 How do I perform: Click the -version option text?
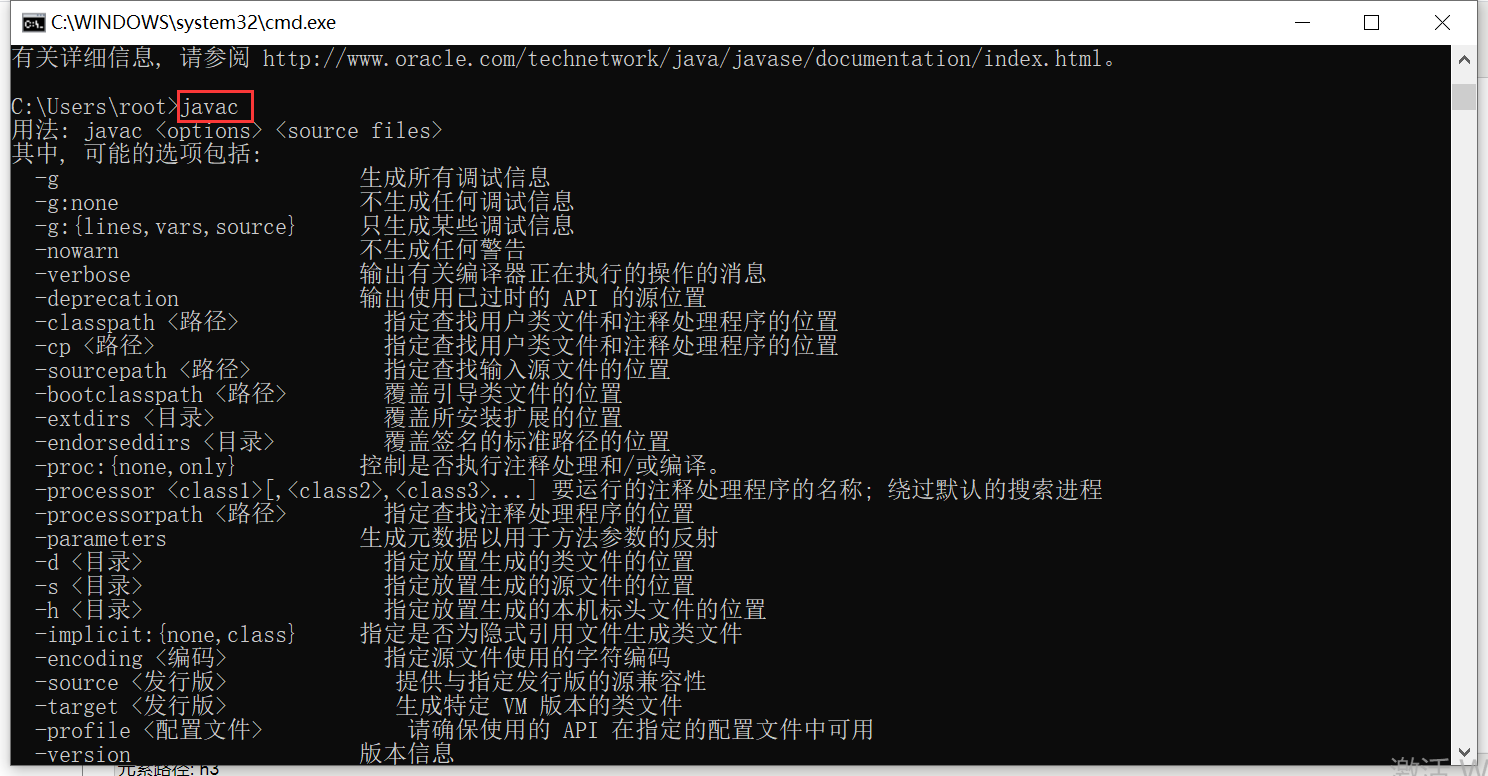[83, 754]
